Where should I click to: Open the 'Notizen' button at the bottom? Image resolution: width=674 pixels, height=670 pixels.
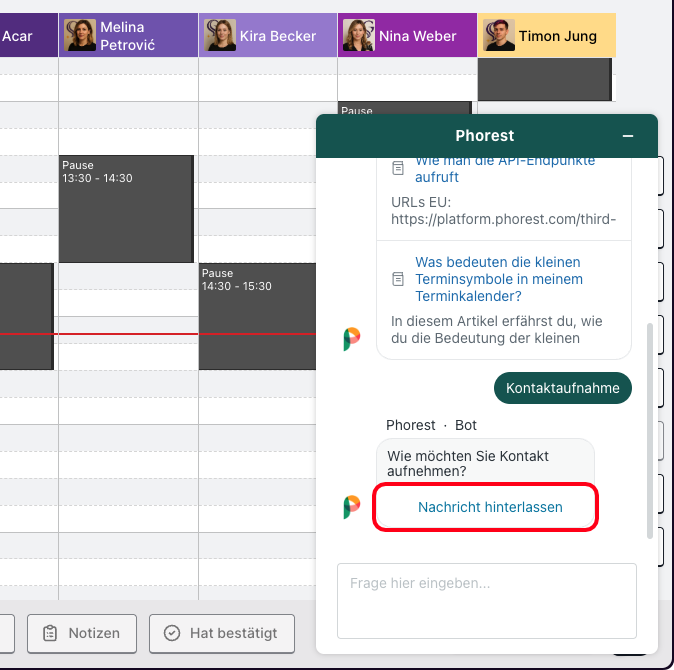coord(81,633)
